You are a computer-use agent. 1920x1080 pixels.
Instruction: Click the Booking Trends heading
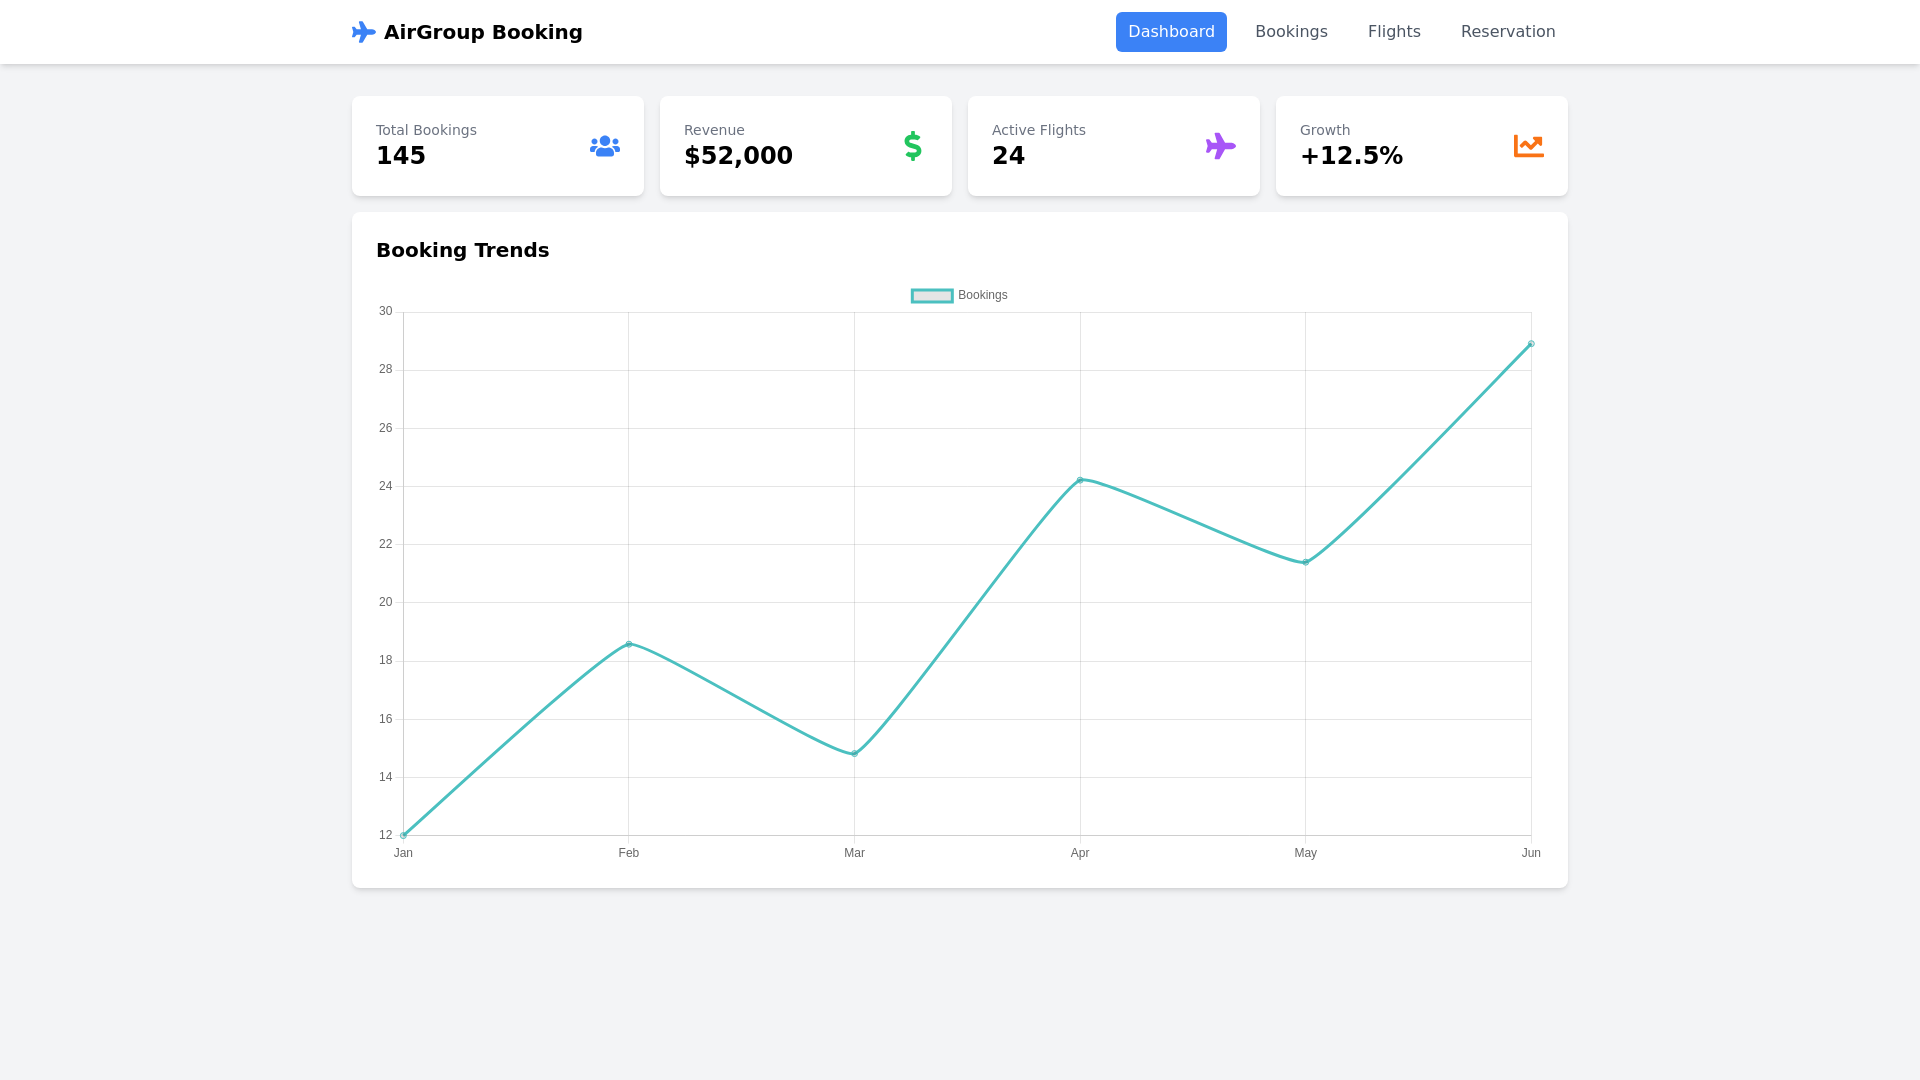click(x=462, y=250)
